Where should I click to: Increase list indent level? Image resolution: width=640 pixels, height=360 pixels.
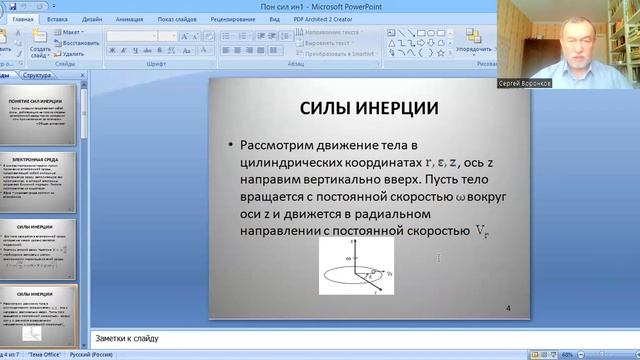pyautogui.click(x=272, y=36)
